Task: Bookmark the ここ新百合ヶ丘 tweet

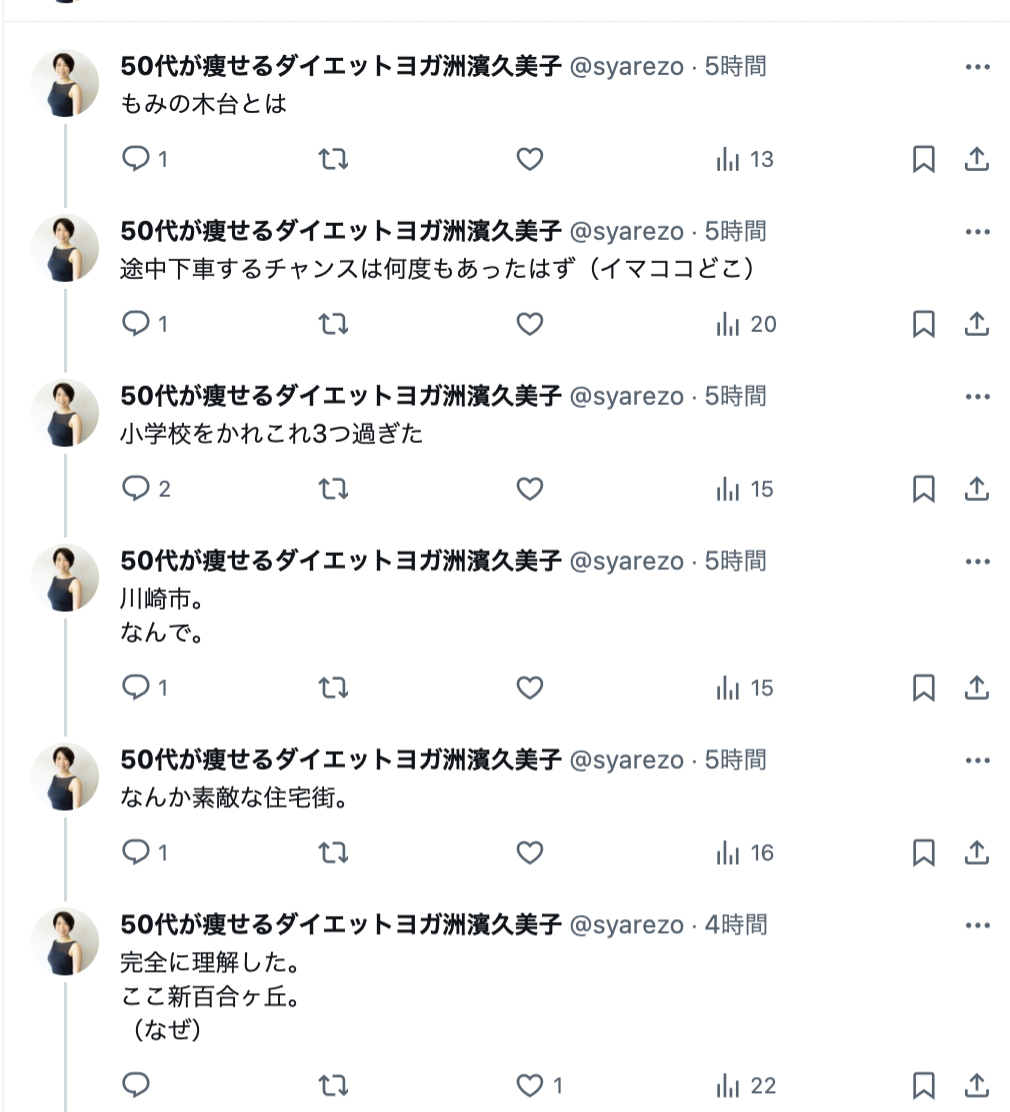Action: pyautogui.click(x=924, y=1086)
